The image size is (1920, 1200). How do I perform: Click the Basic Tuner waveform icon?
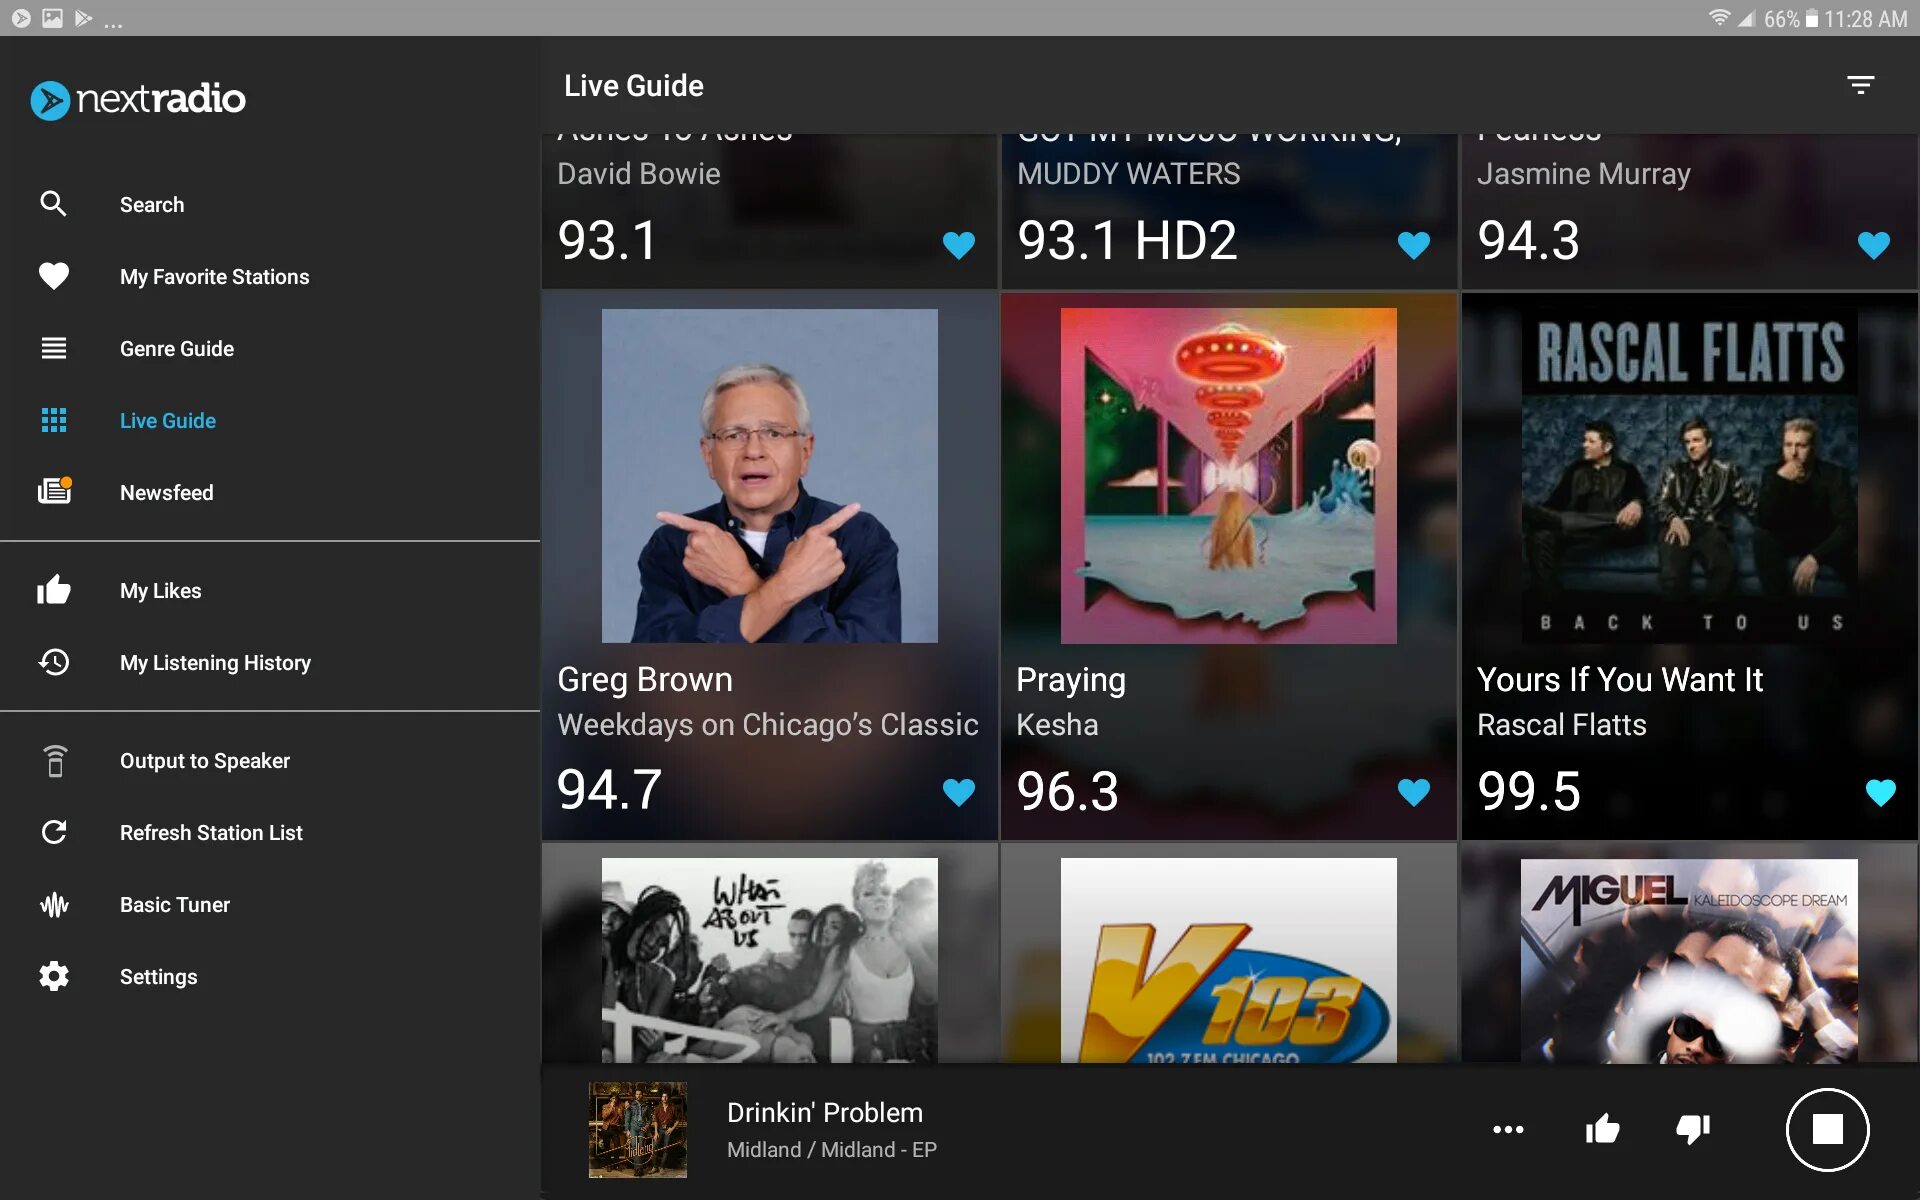tap(54, 905)
